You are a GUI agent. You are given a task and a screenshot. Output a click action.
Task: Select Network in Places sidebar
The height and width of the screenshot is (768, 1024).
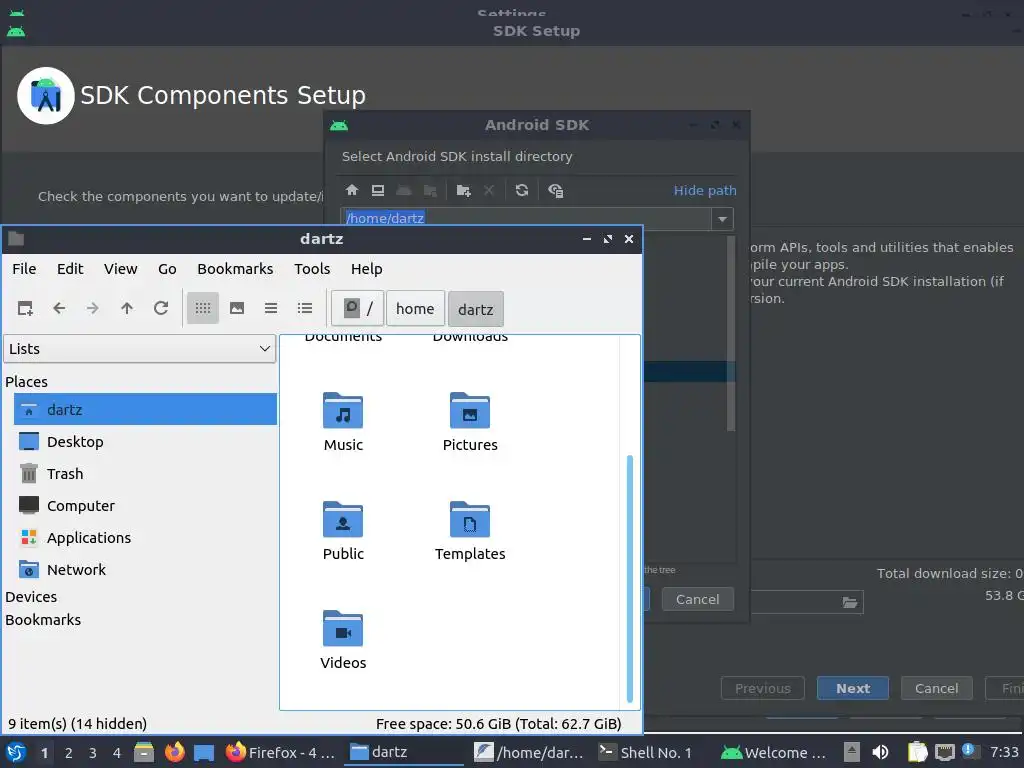[x=145, y=569]
